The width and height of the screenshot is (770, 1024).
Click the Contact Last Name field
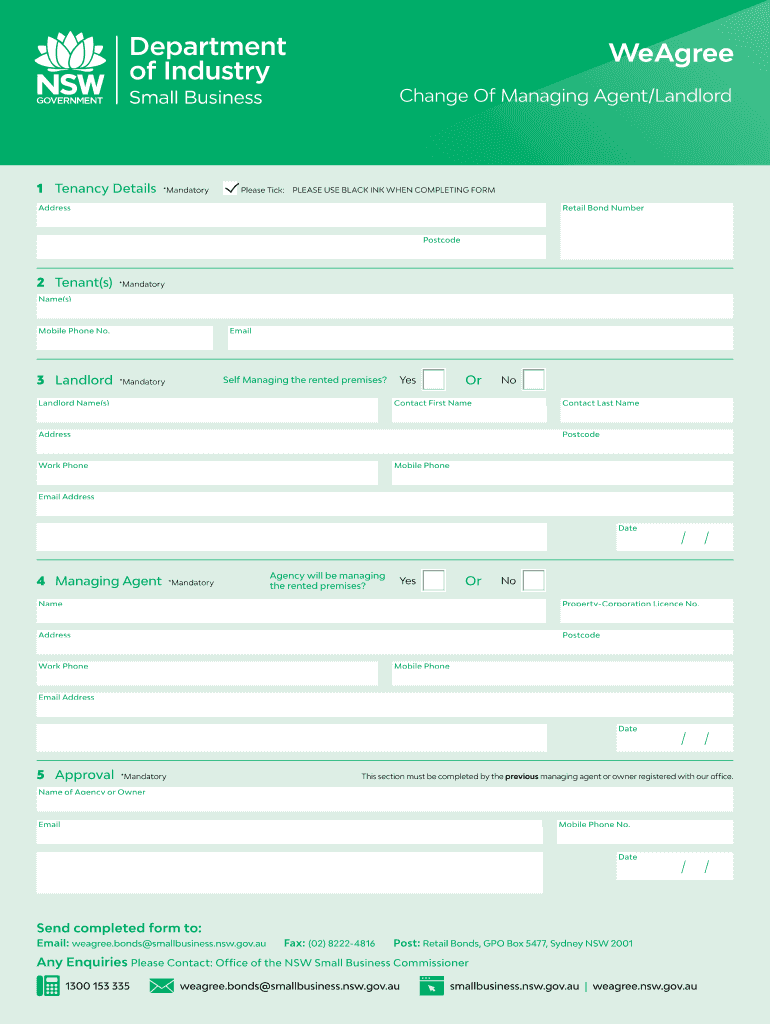(x=647, y=410)
